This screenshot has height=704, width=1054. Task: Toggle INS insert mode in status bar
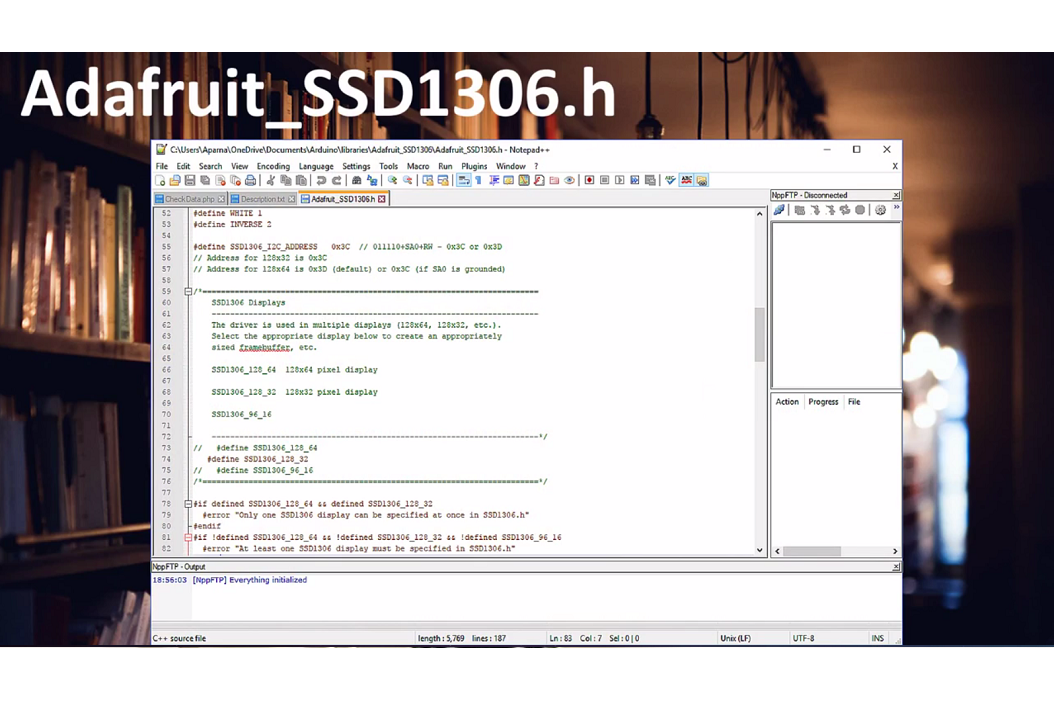tap(877, 638)
